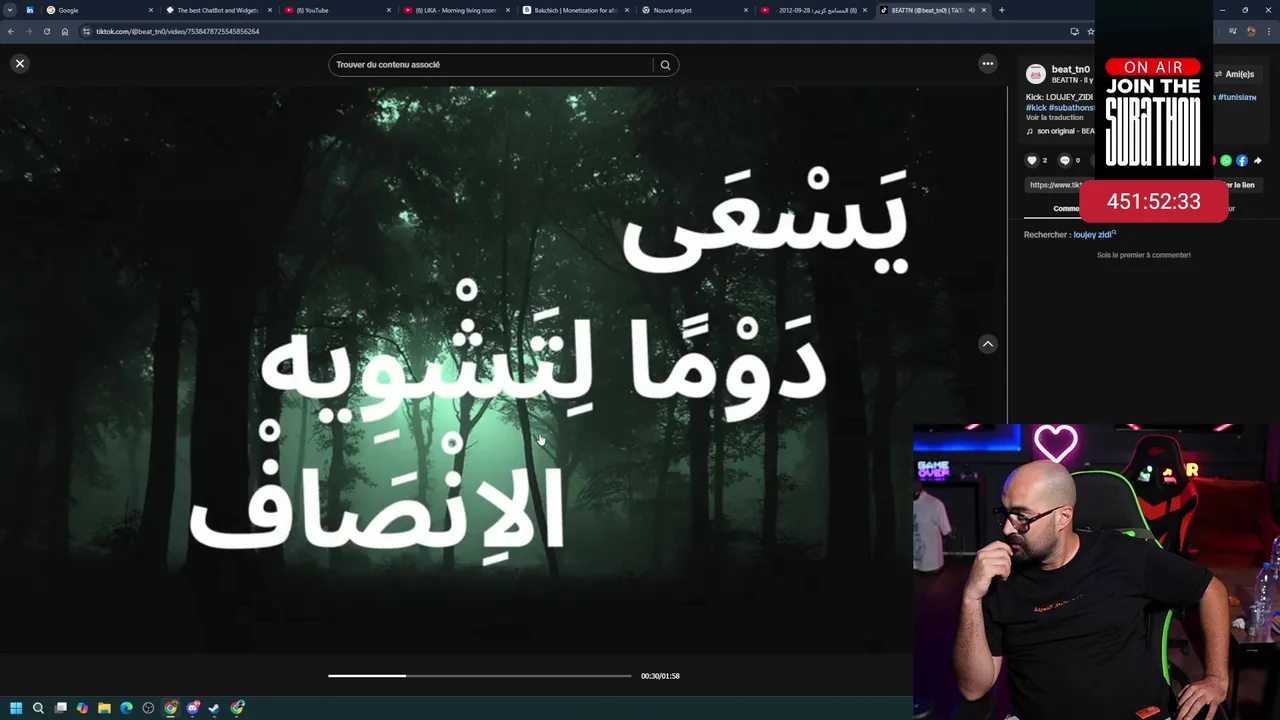The width and height of the screenshot is (1280, 720).
Task: Open the beat_tn0 username link
Action: pyautogui.click(x=1070, y=69)
